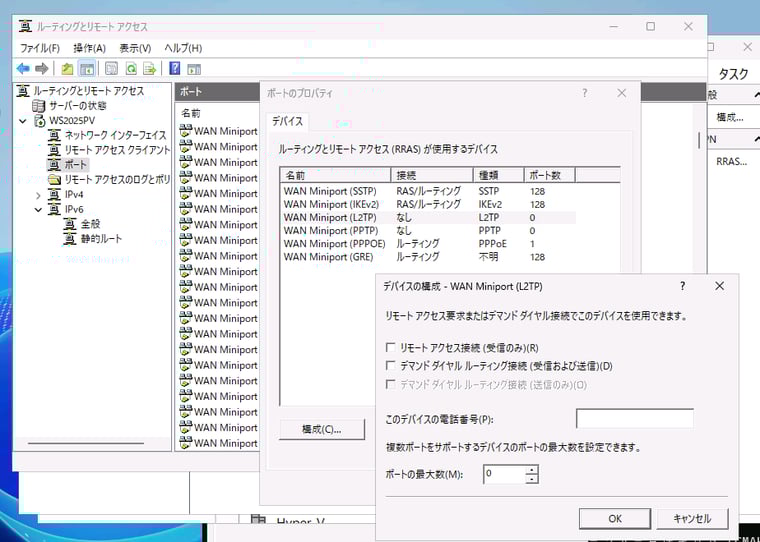The height and width of the screenshot is (542, 760).
Task: Toggle the show/hide console tree icon
Action: coord(87,69)
